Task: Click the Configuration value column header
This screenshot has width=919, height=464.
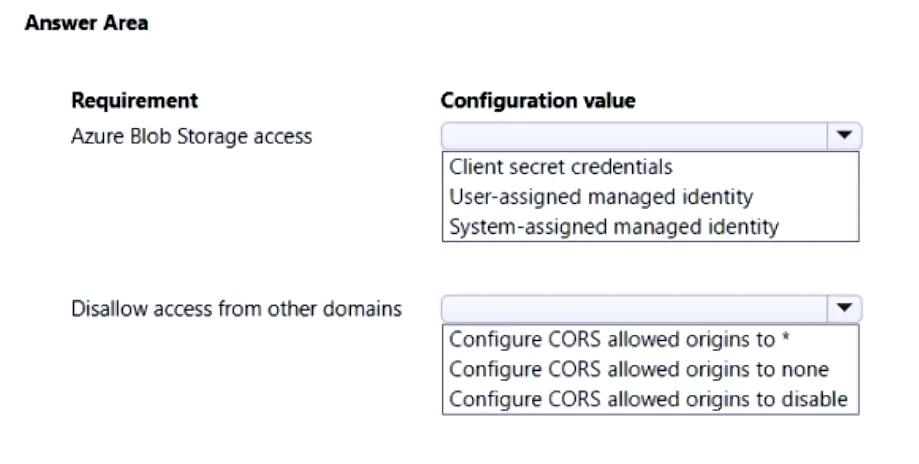Action: pyautogui.click(x=538, y=101)
